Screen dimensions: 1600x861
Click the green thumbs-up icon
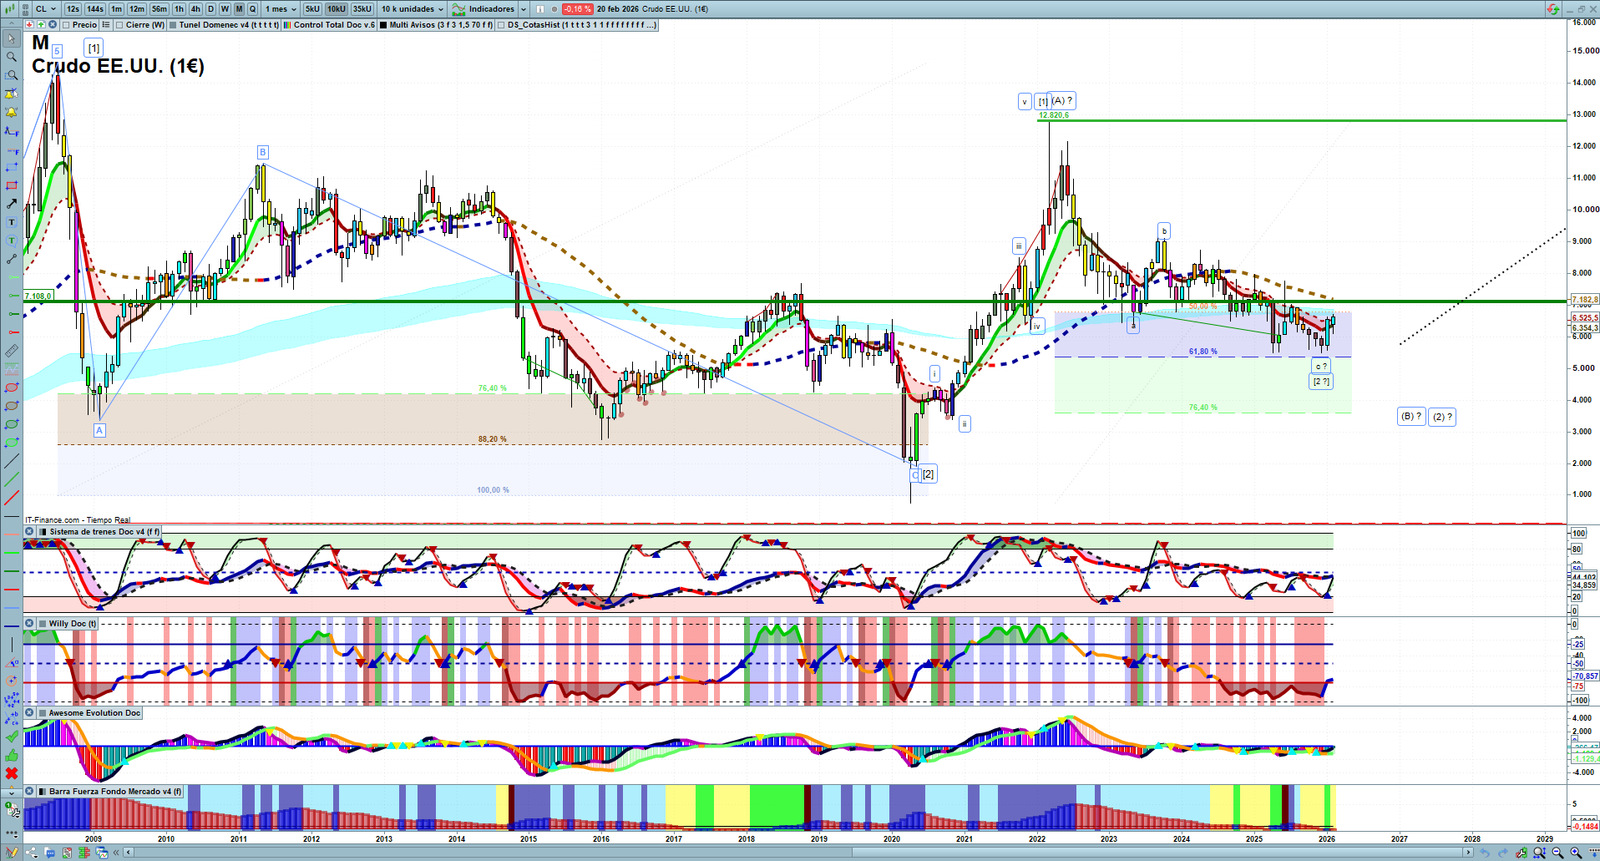coord(11,755)
